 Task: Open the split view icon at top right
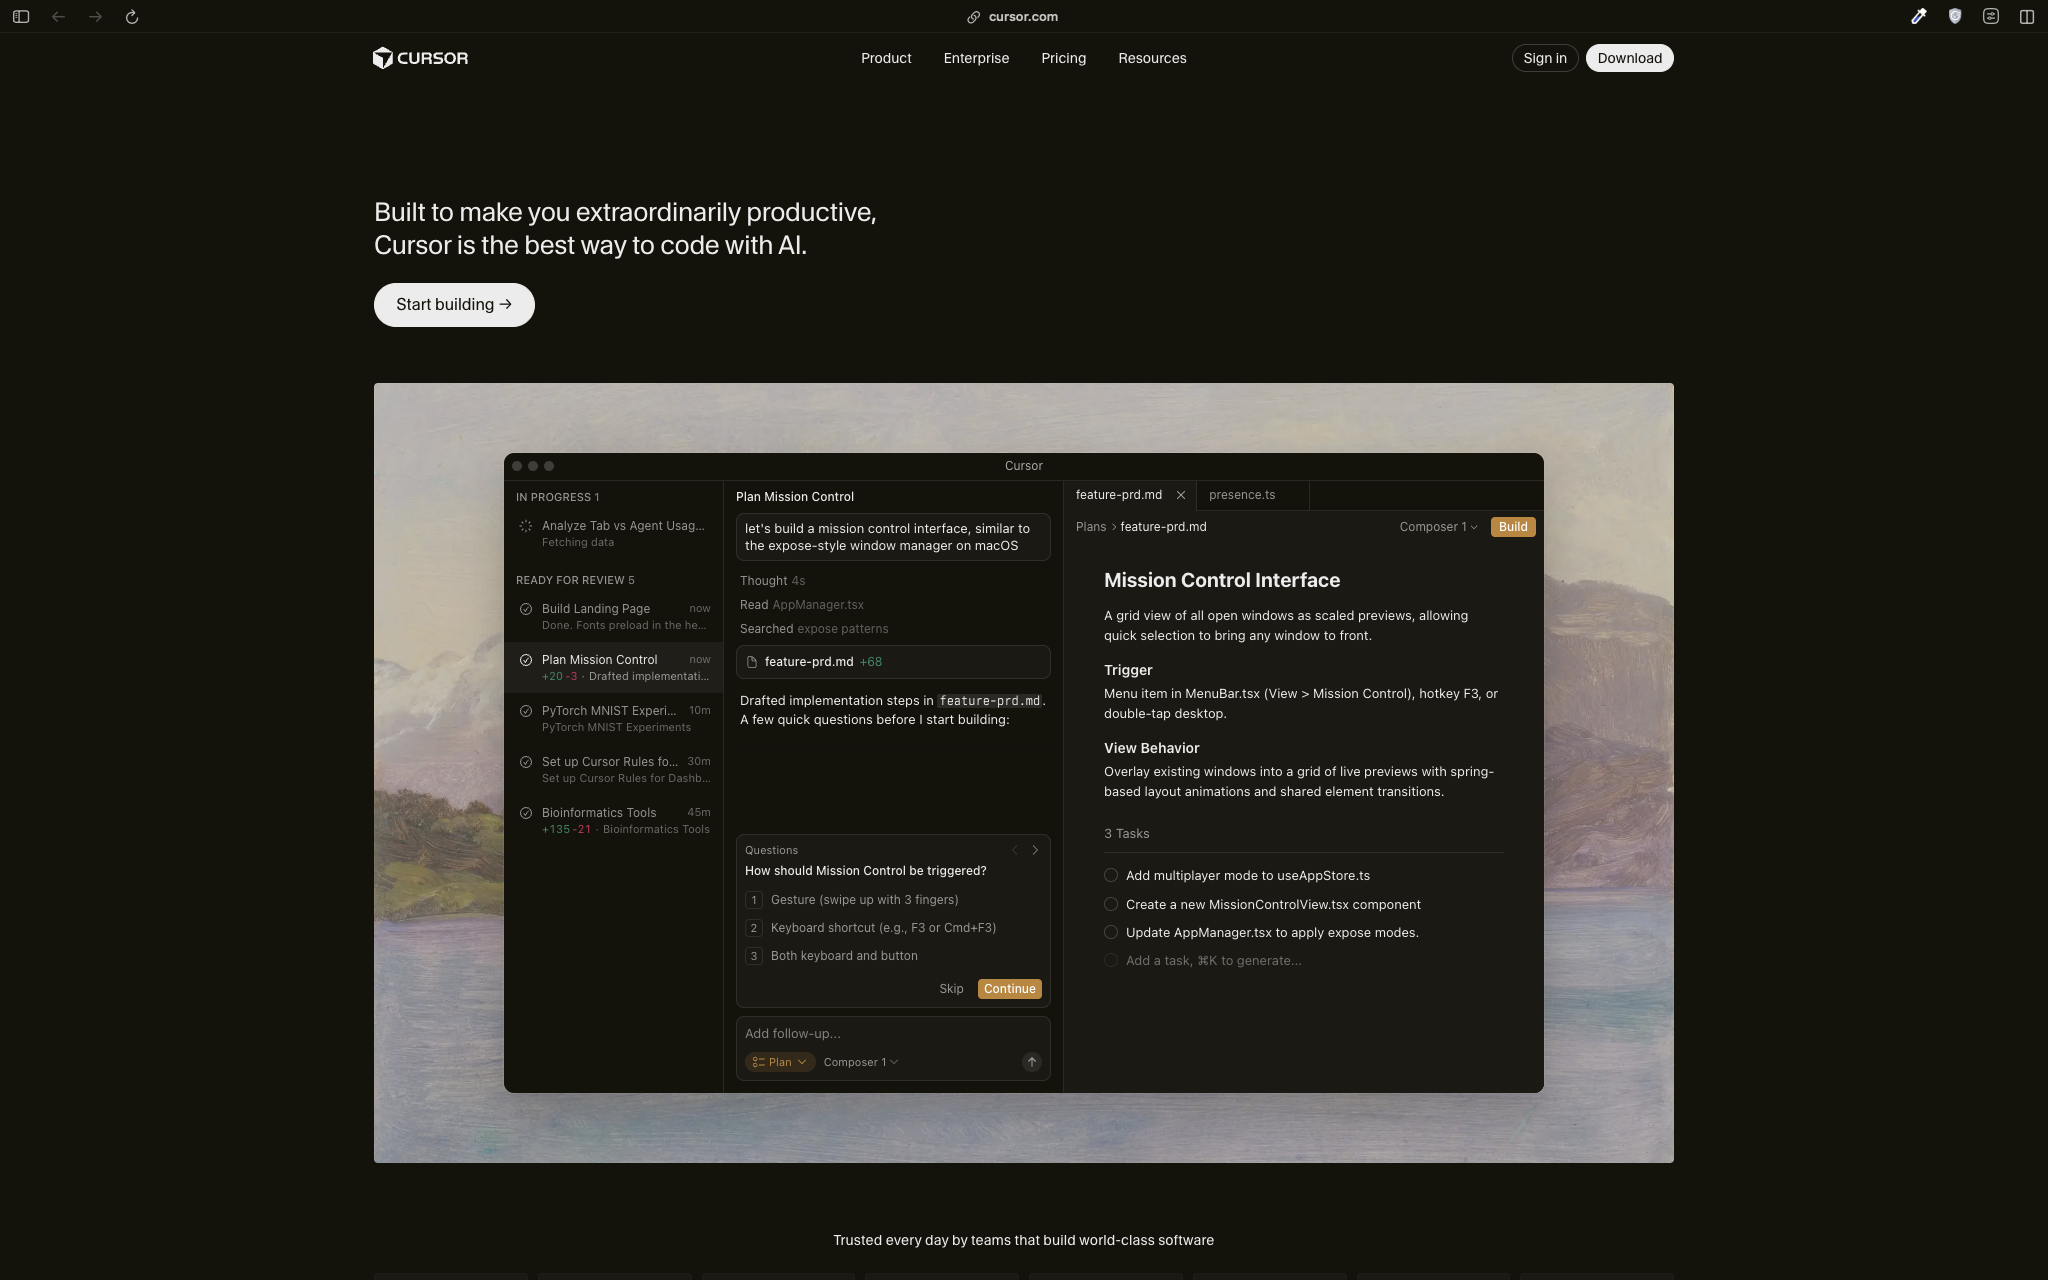click(x=2026, y=17)
